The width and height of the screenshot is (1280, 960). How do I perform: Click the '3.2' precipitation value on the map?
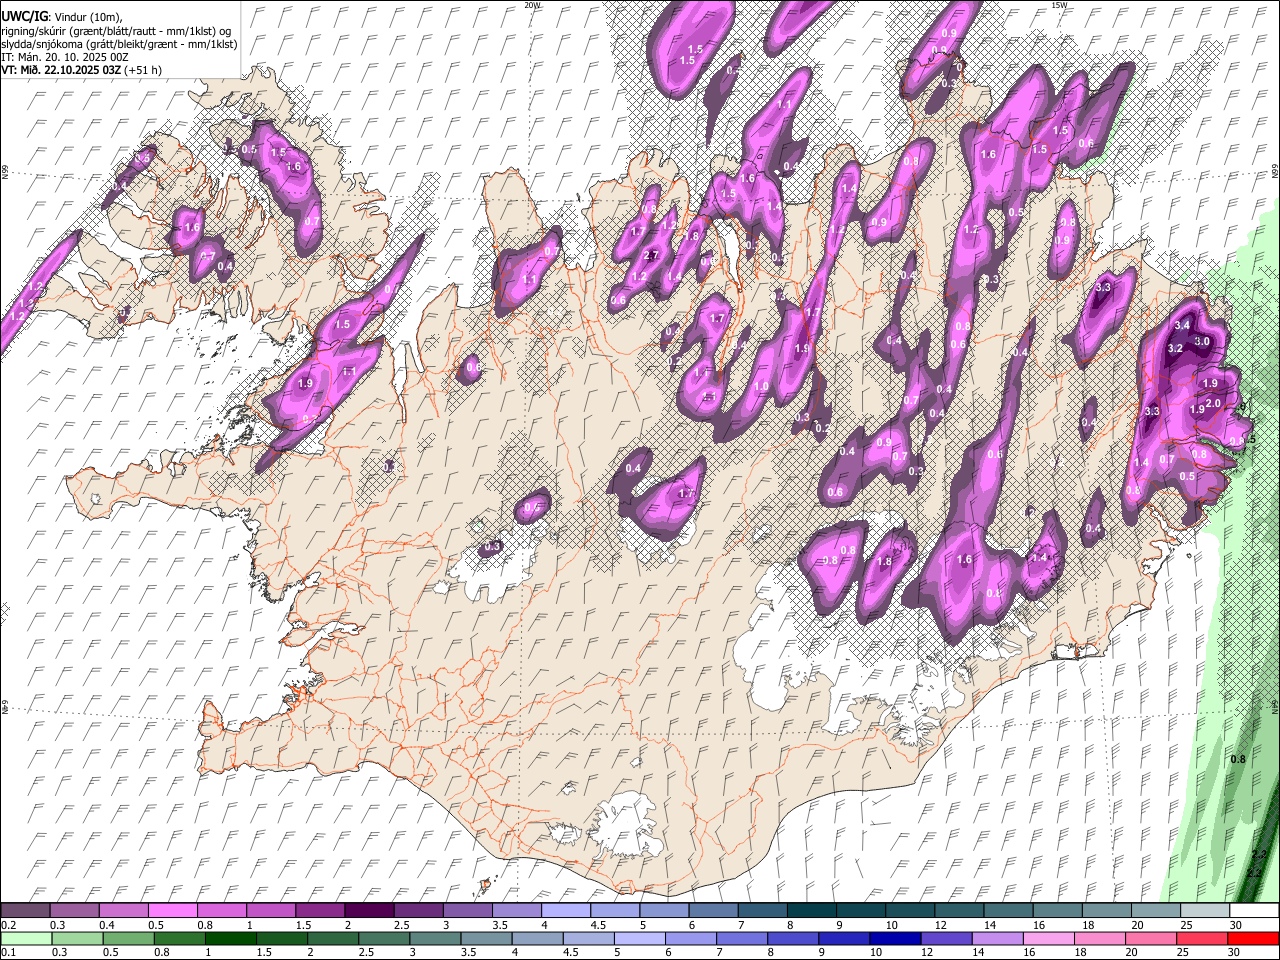tap(1175, 349)
